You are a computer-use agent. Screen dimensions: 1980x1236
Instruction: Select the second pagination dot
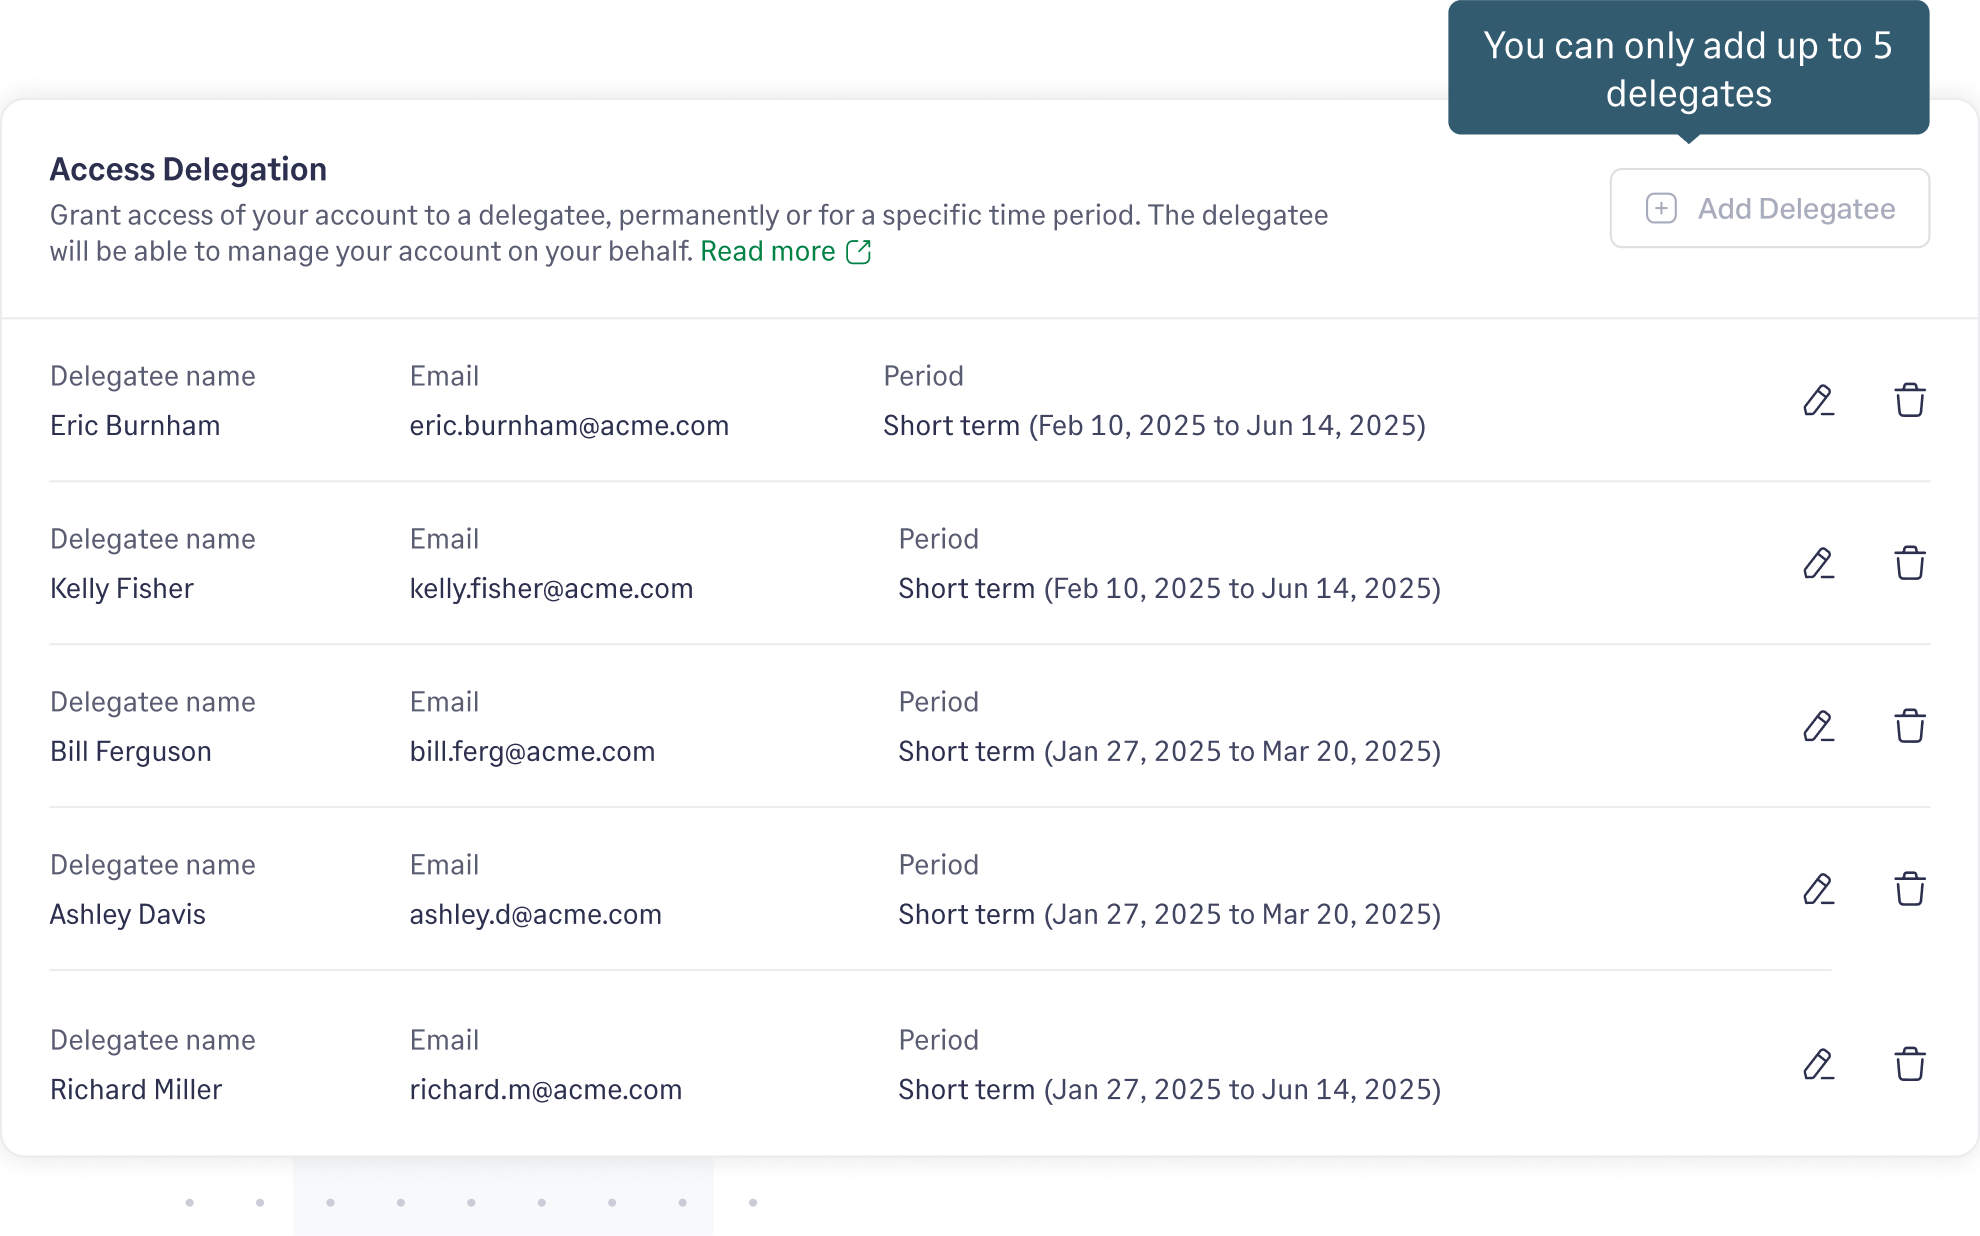[260, 1203]
